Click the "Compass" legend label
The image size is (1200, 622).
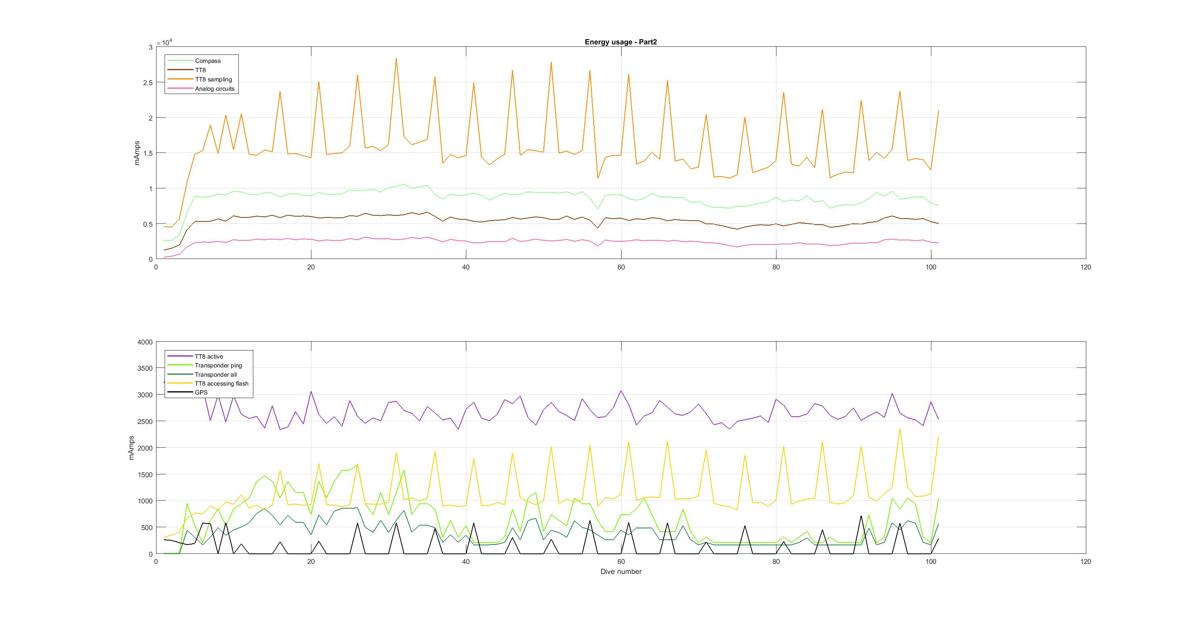(208, 61)
